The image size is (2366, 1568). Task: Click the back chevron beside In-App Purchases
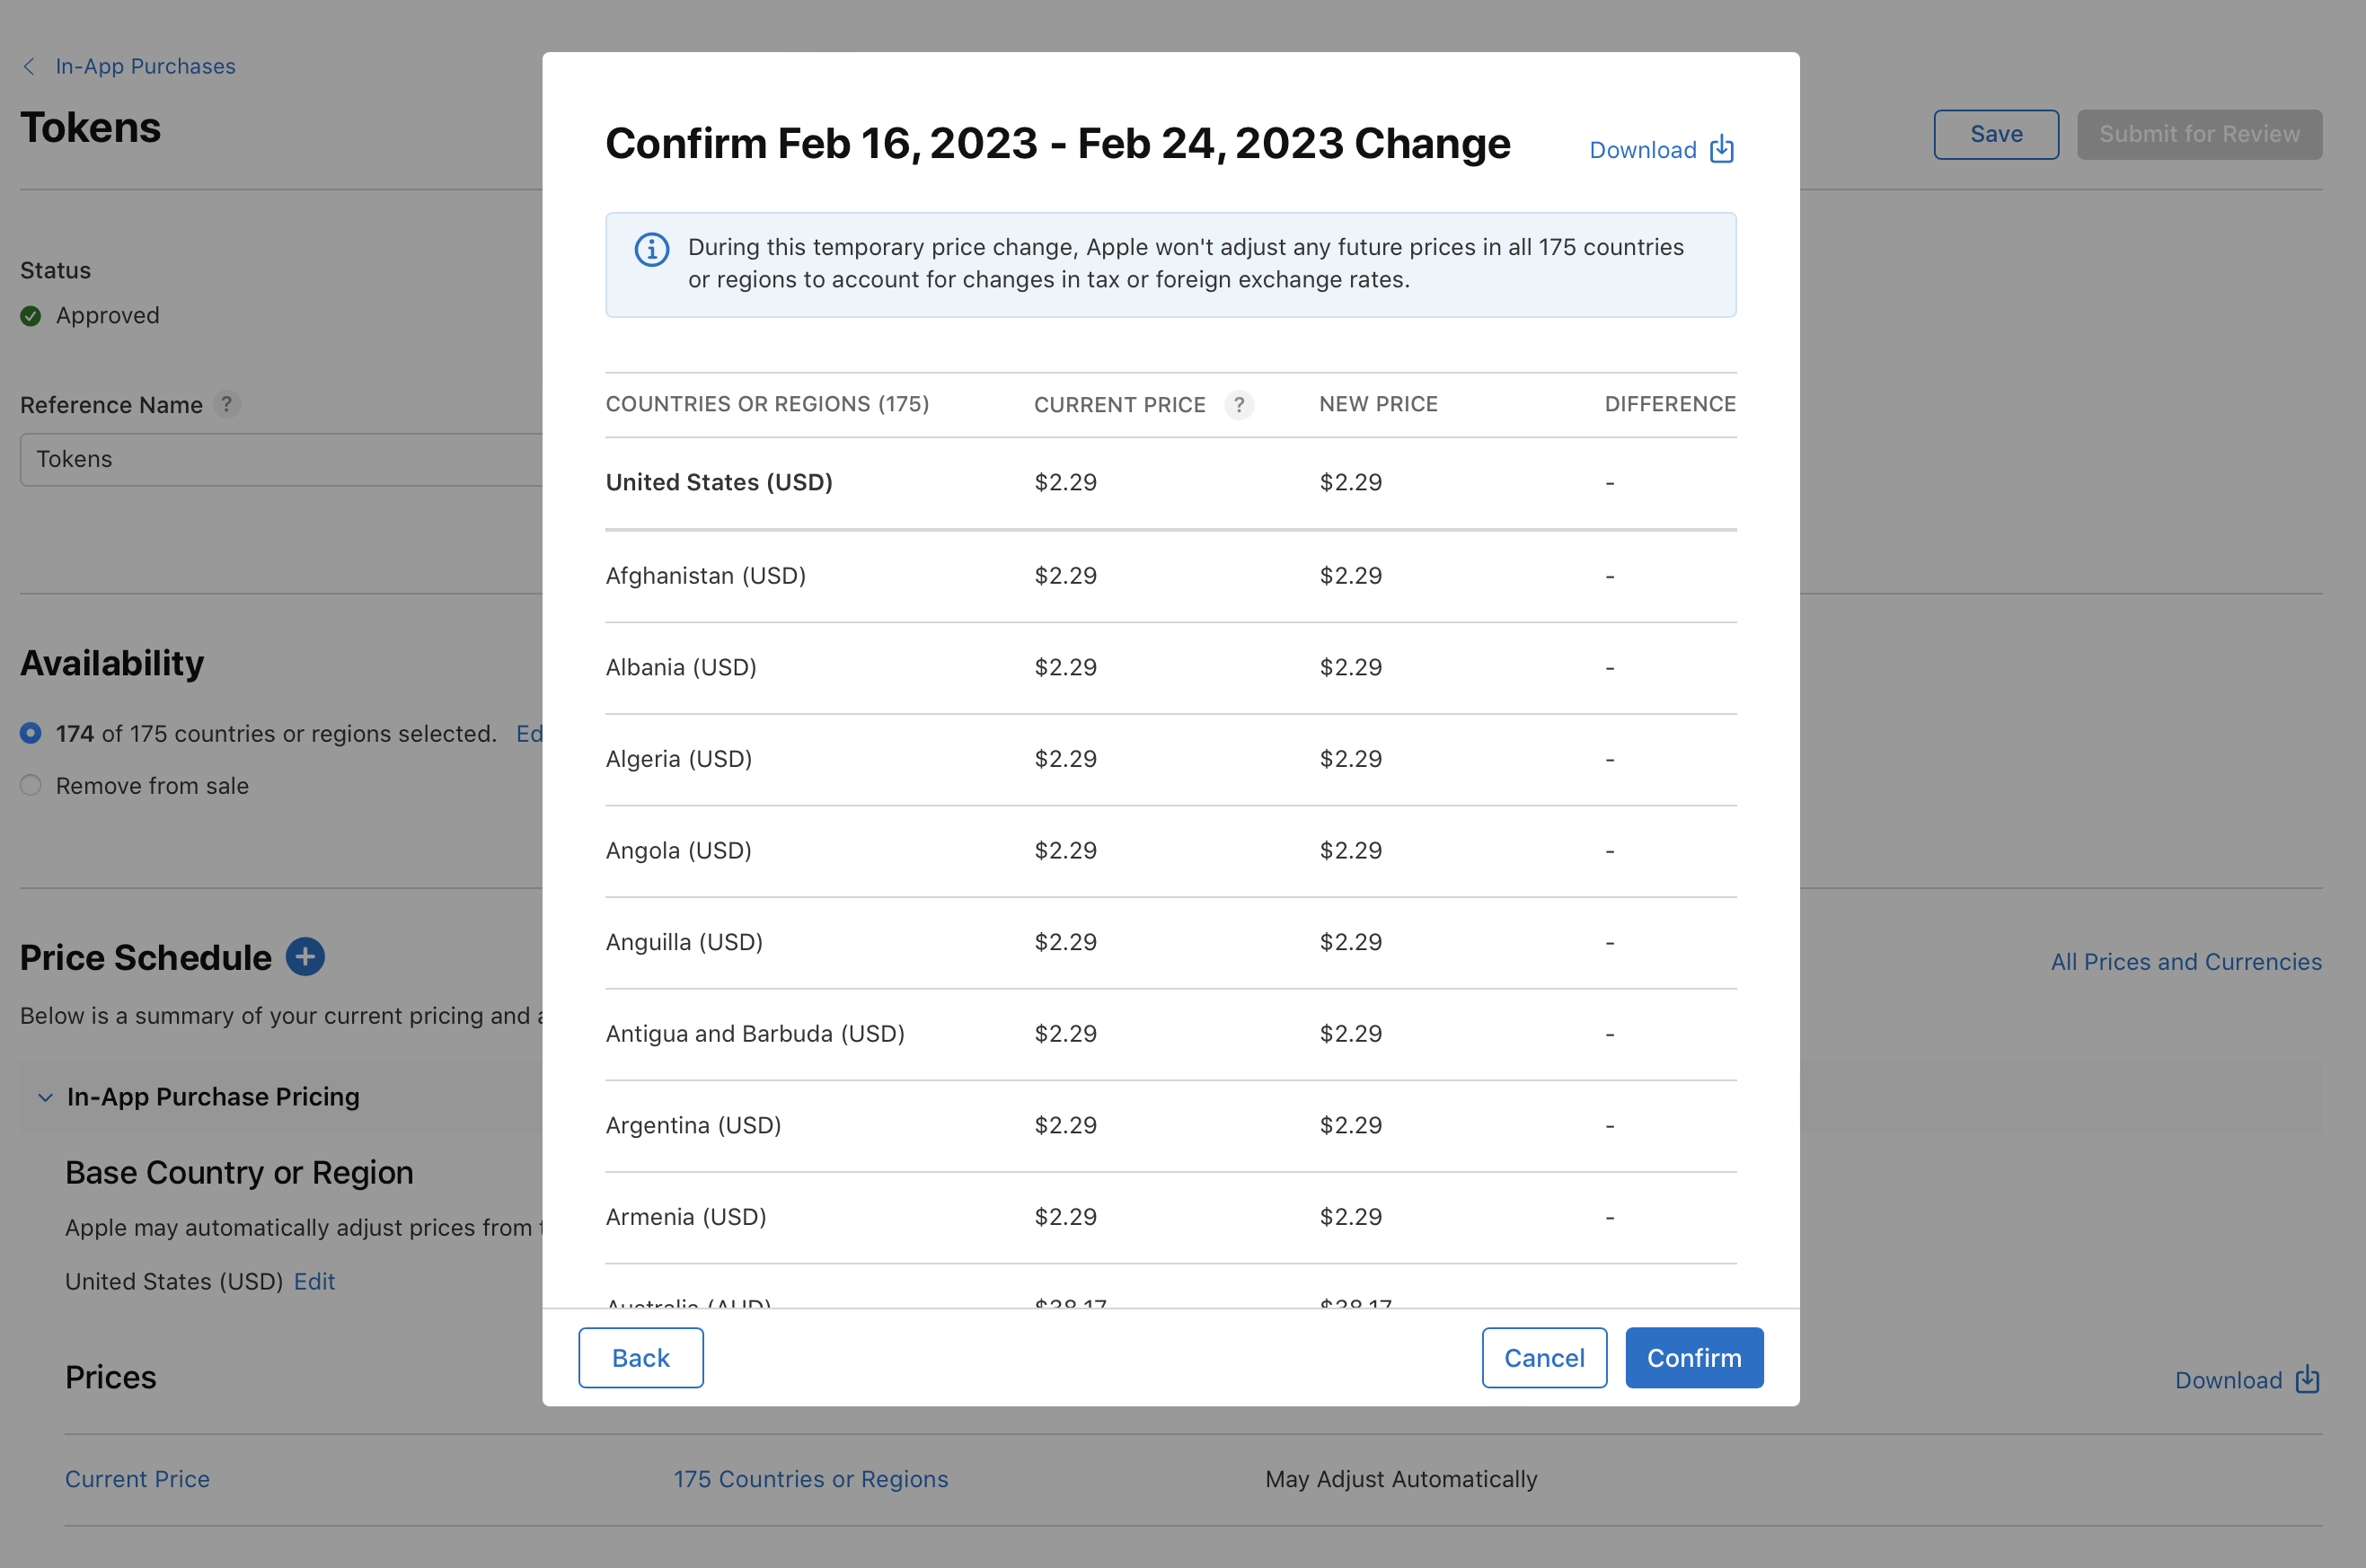coord(28,66)
